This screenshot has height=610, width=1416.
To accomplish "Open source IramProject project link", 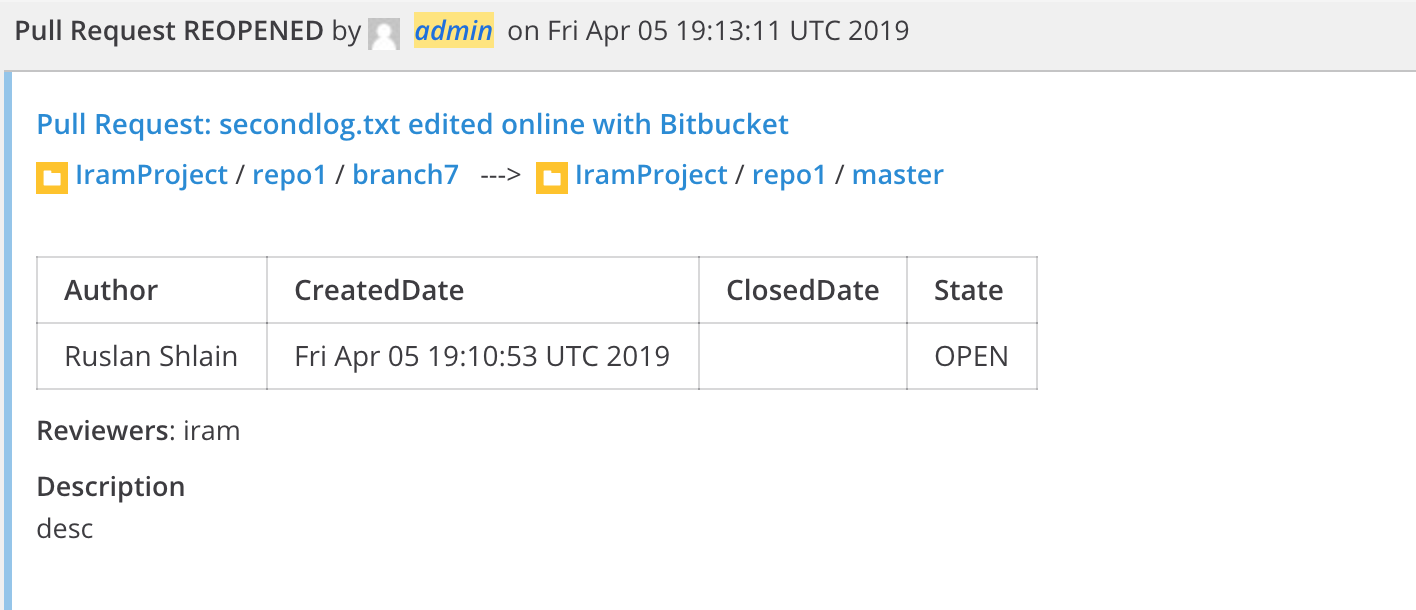I will pyautogui.click(x=152, y=175).
